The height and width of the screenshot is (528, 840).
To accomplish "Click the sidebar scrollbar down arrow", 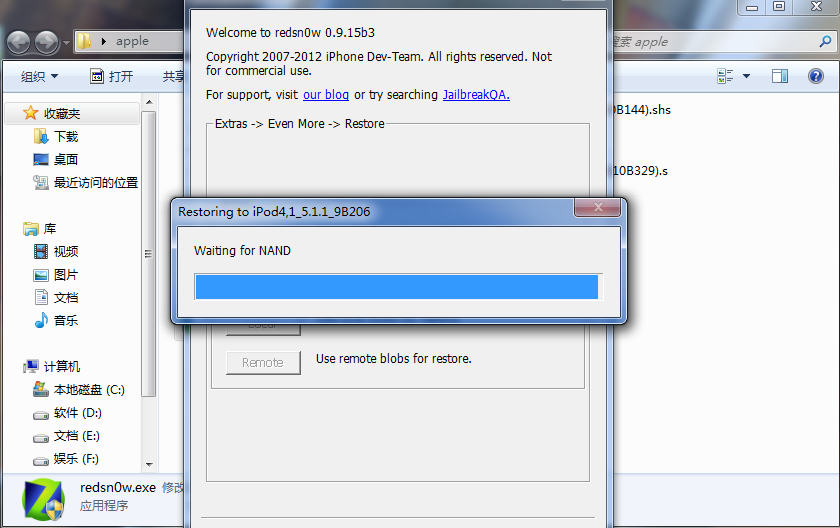I will (149, 464).
